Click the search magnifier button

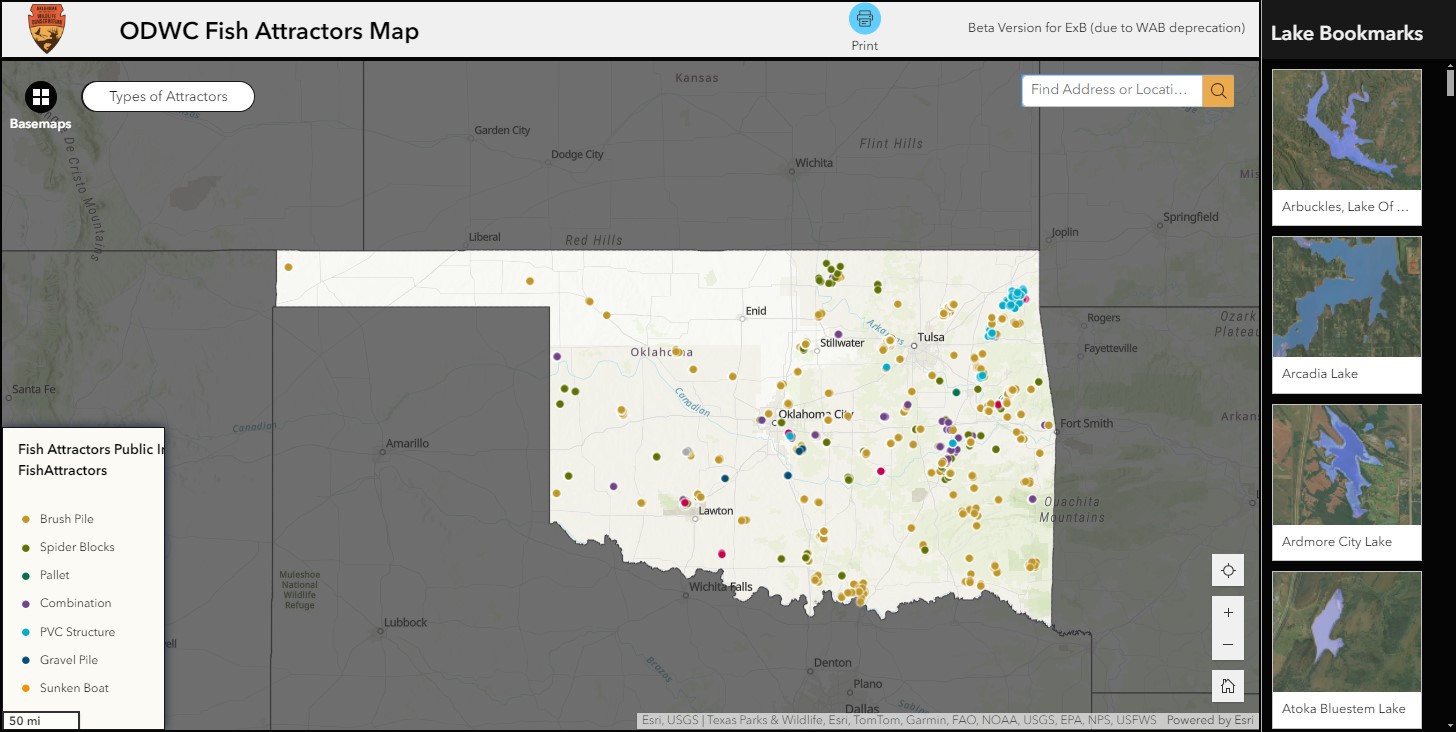[x=1218, y=90]
